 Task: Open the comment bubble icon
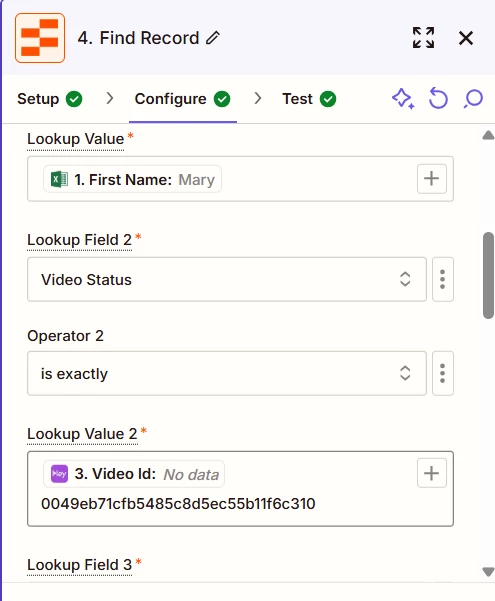[474, 99]
